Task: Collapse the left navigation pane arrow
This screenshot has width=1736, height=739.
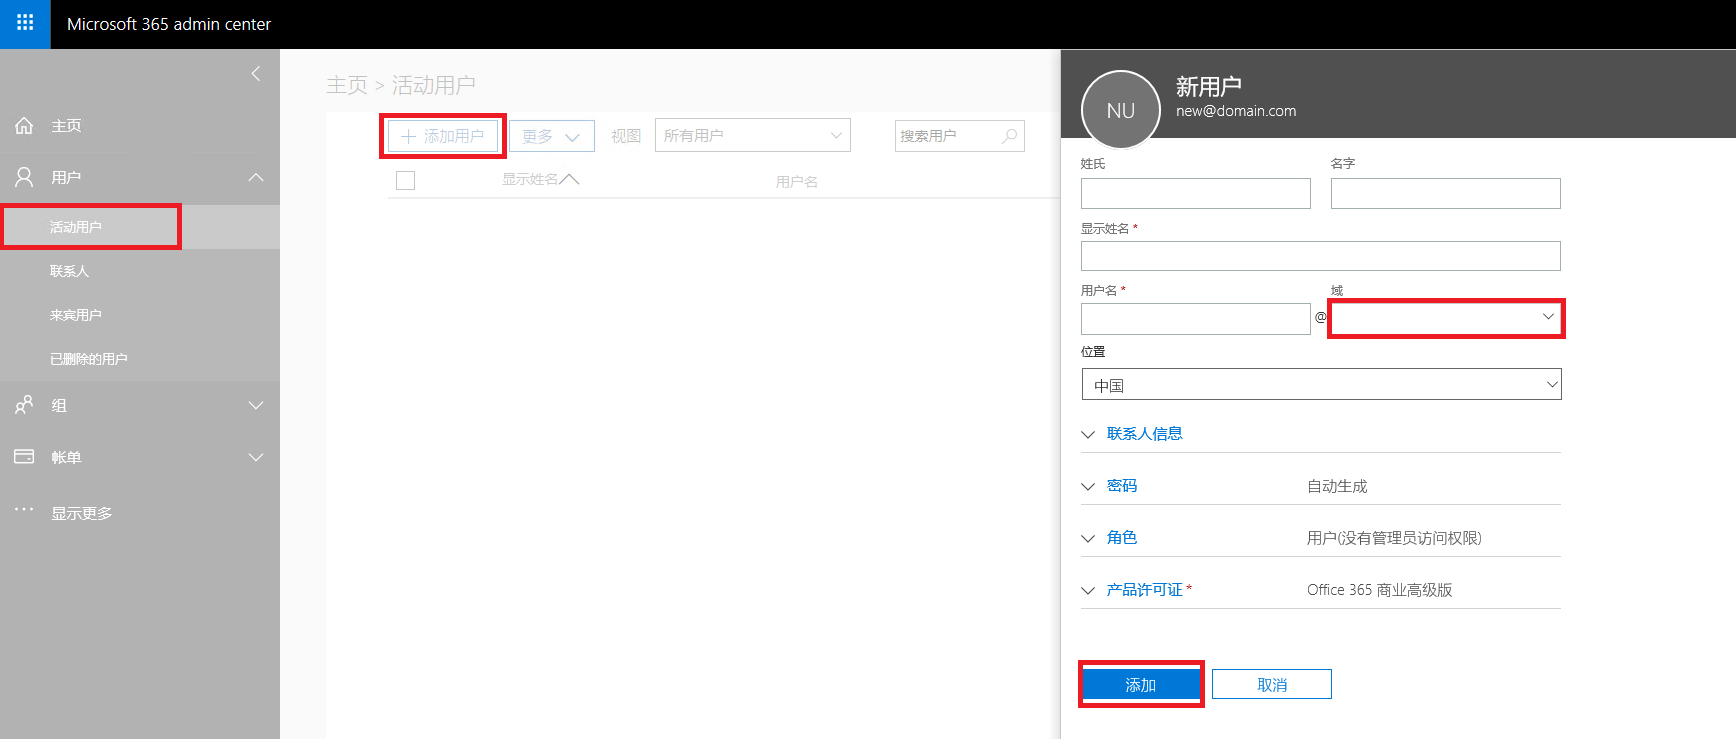Action: pyautogui.click(x=256, y=73)
